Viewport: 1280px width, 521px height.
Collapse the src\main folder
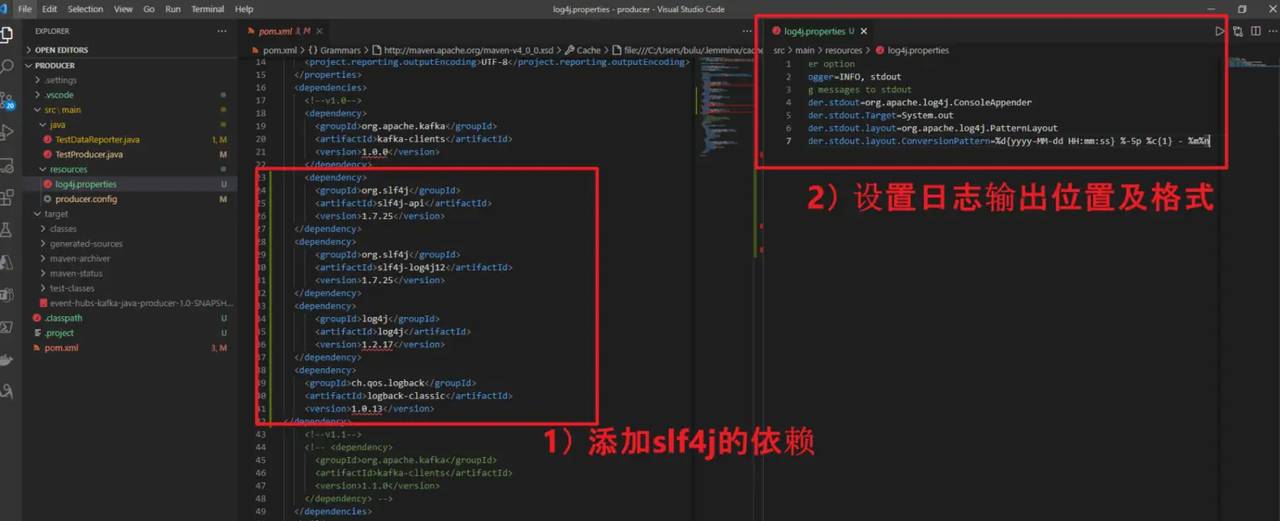pos(128,110)
